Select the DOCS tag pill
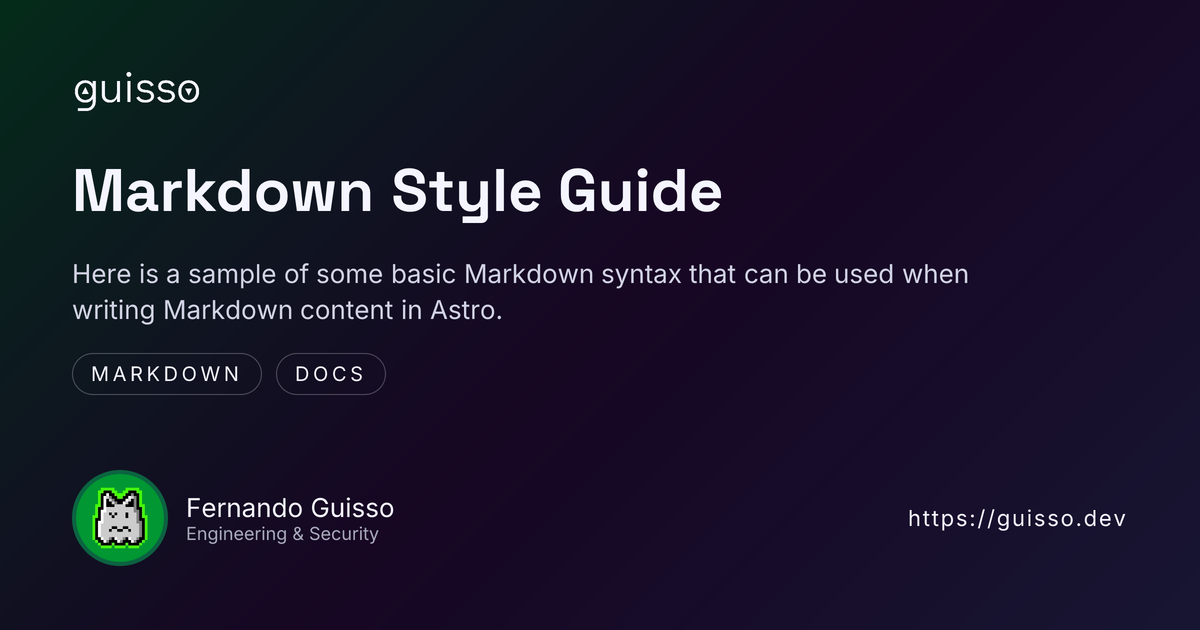1200x630 pixels. point(330,374)
